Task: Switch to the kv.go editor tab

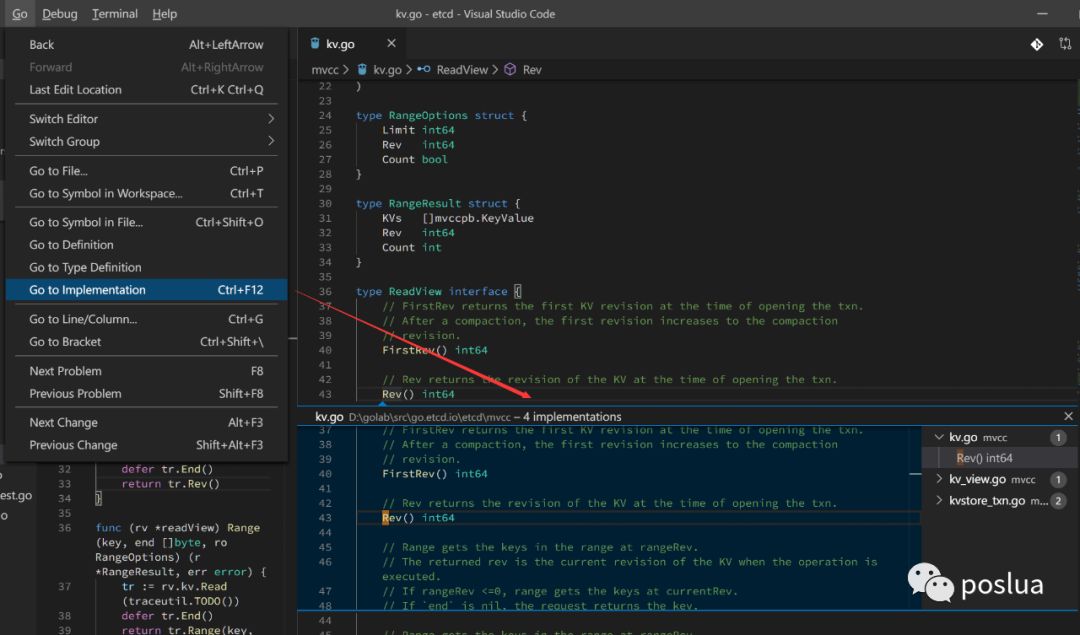Action: 353,43
